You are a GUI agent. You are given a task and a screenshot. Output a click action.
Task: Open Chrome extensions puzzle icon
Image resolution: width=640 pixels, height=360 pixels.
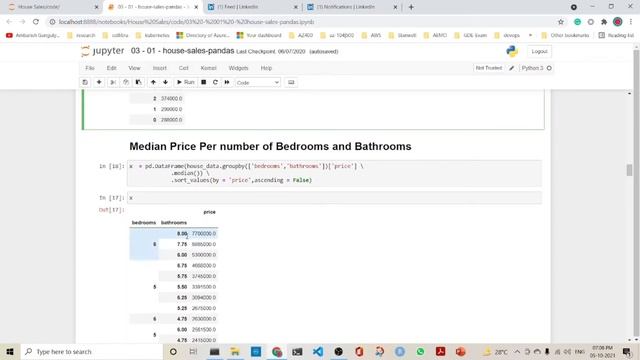click(x=604, y=22)
